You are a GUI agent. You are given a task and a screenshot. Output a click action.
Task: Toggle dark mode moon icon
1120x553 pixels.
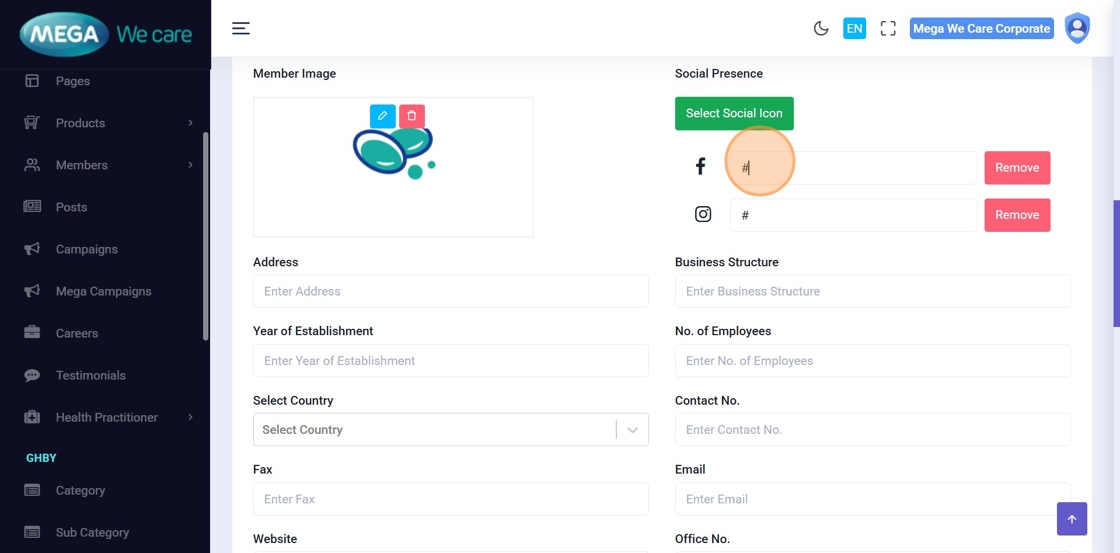point(821,29)
